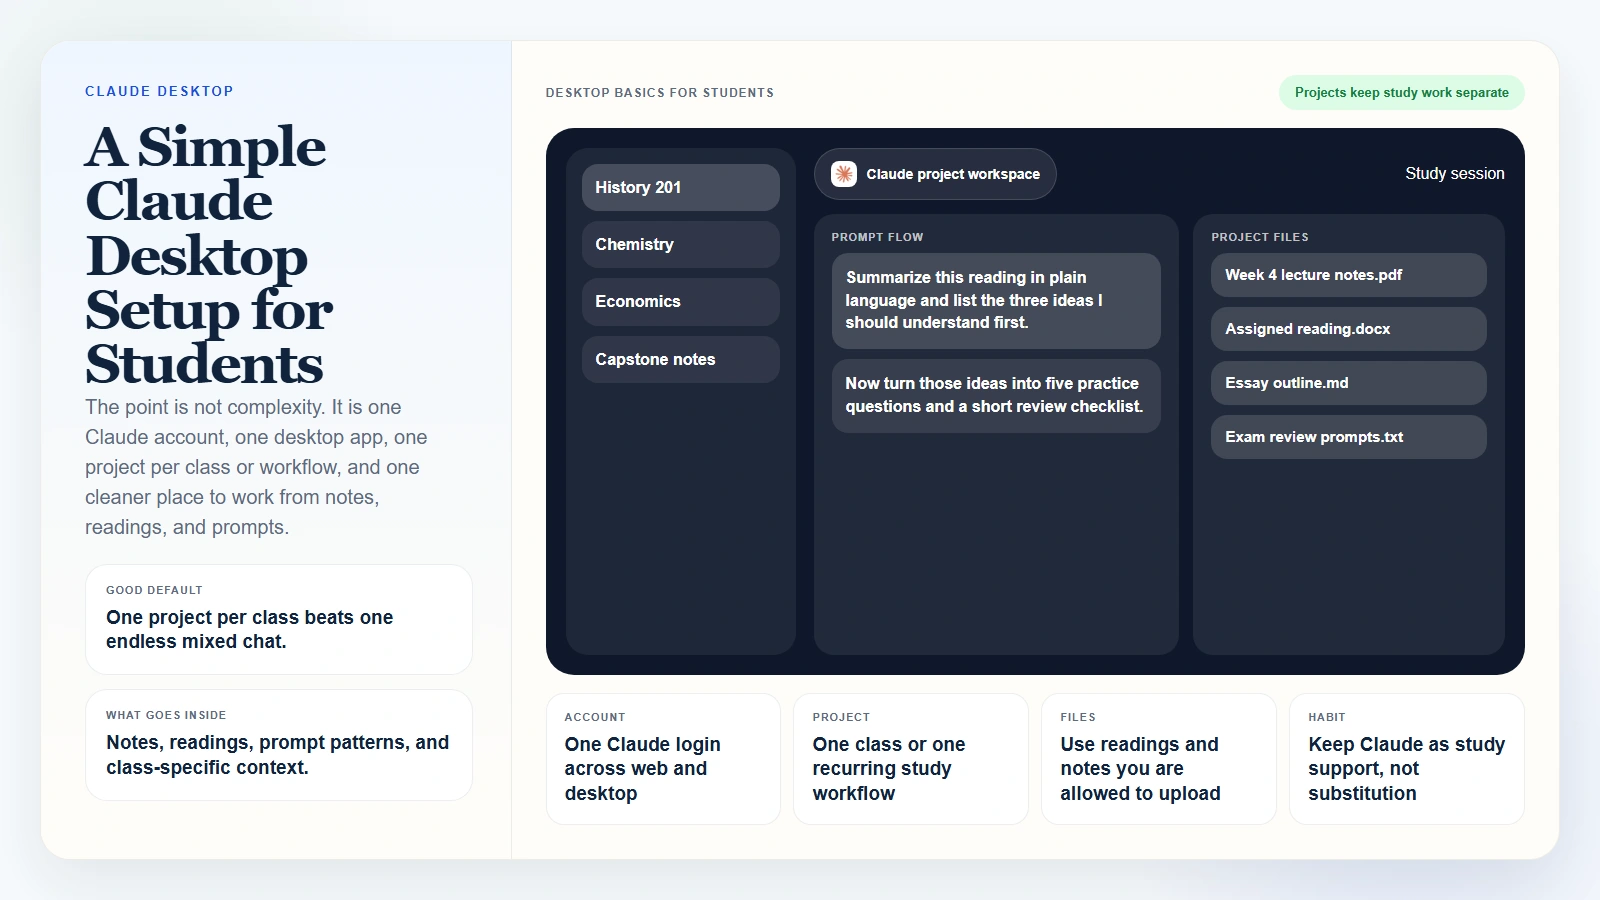The image size is (1600, 900).
Task: Open Assigned reading.docx file
Action: click(x=1348, y=329)
